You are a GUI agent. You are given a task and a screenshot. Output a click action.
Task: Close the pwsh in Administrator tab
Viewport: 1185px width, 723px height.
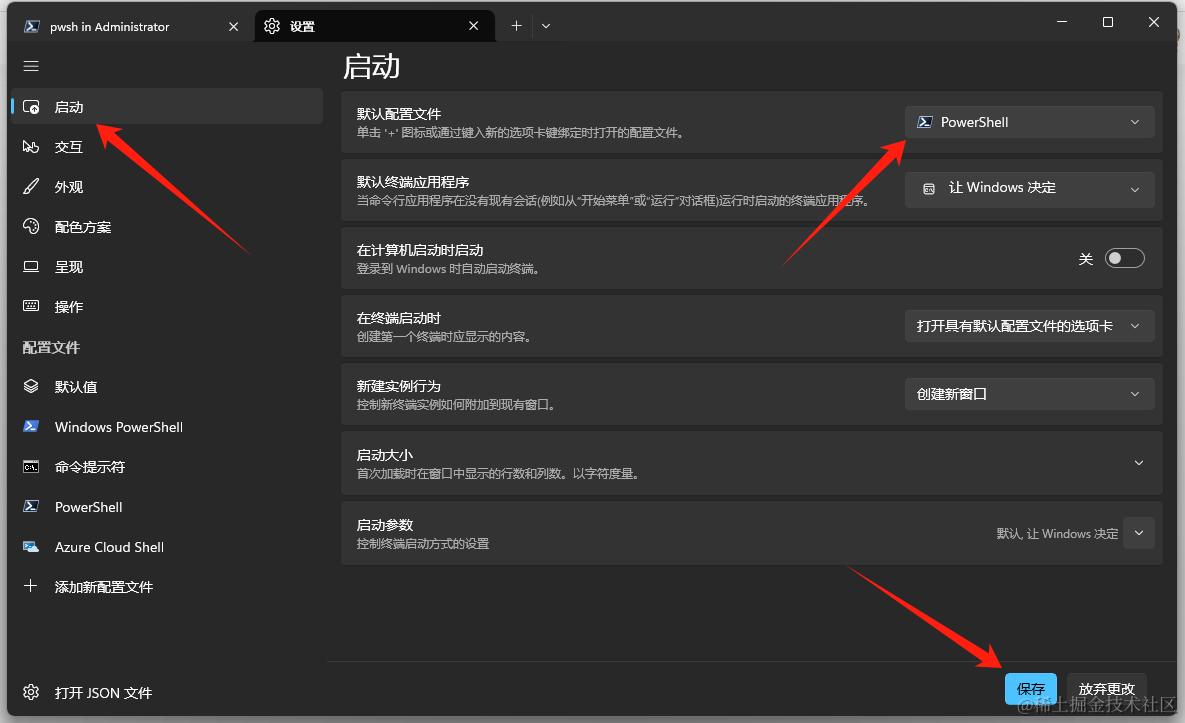coord(234,26)
